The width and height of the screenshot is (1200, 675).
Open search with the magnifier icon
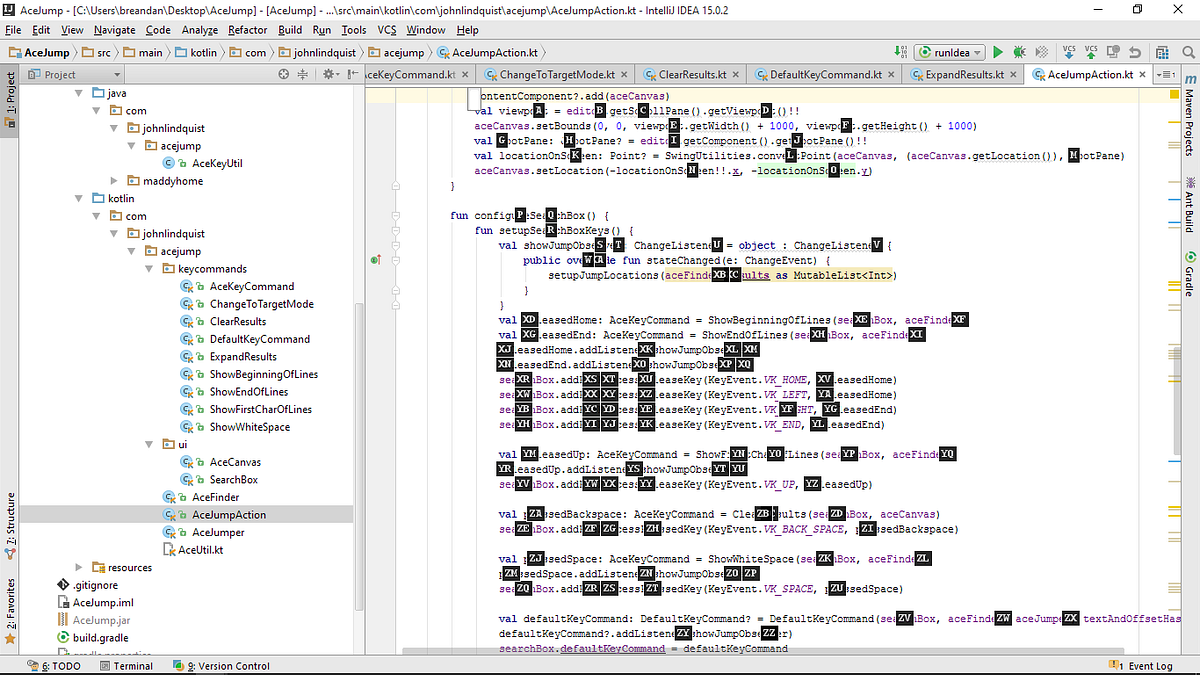click(1188, 52)
